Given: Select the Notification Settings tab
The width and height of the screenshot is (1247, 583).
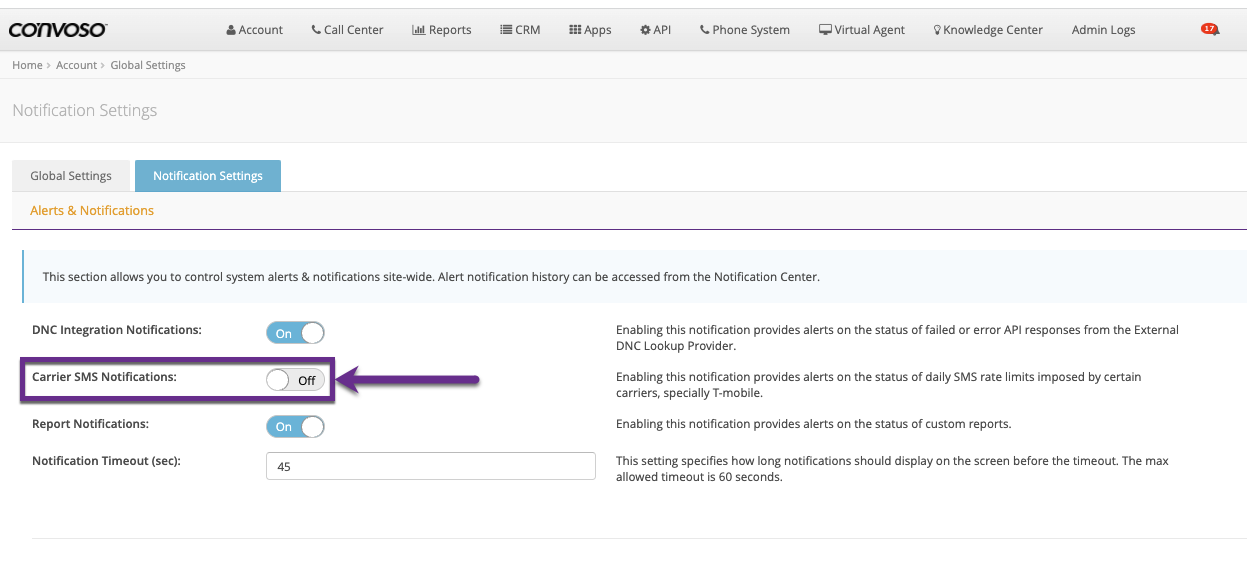Looking at the screenshot, I should [208, 176].
